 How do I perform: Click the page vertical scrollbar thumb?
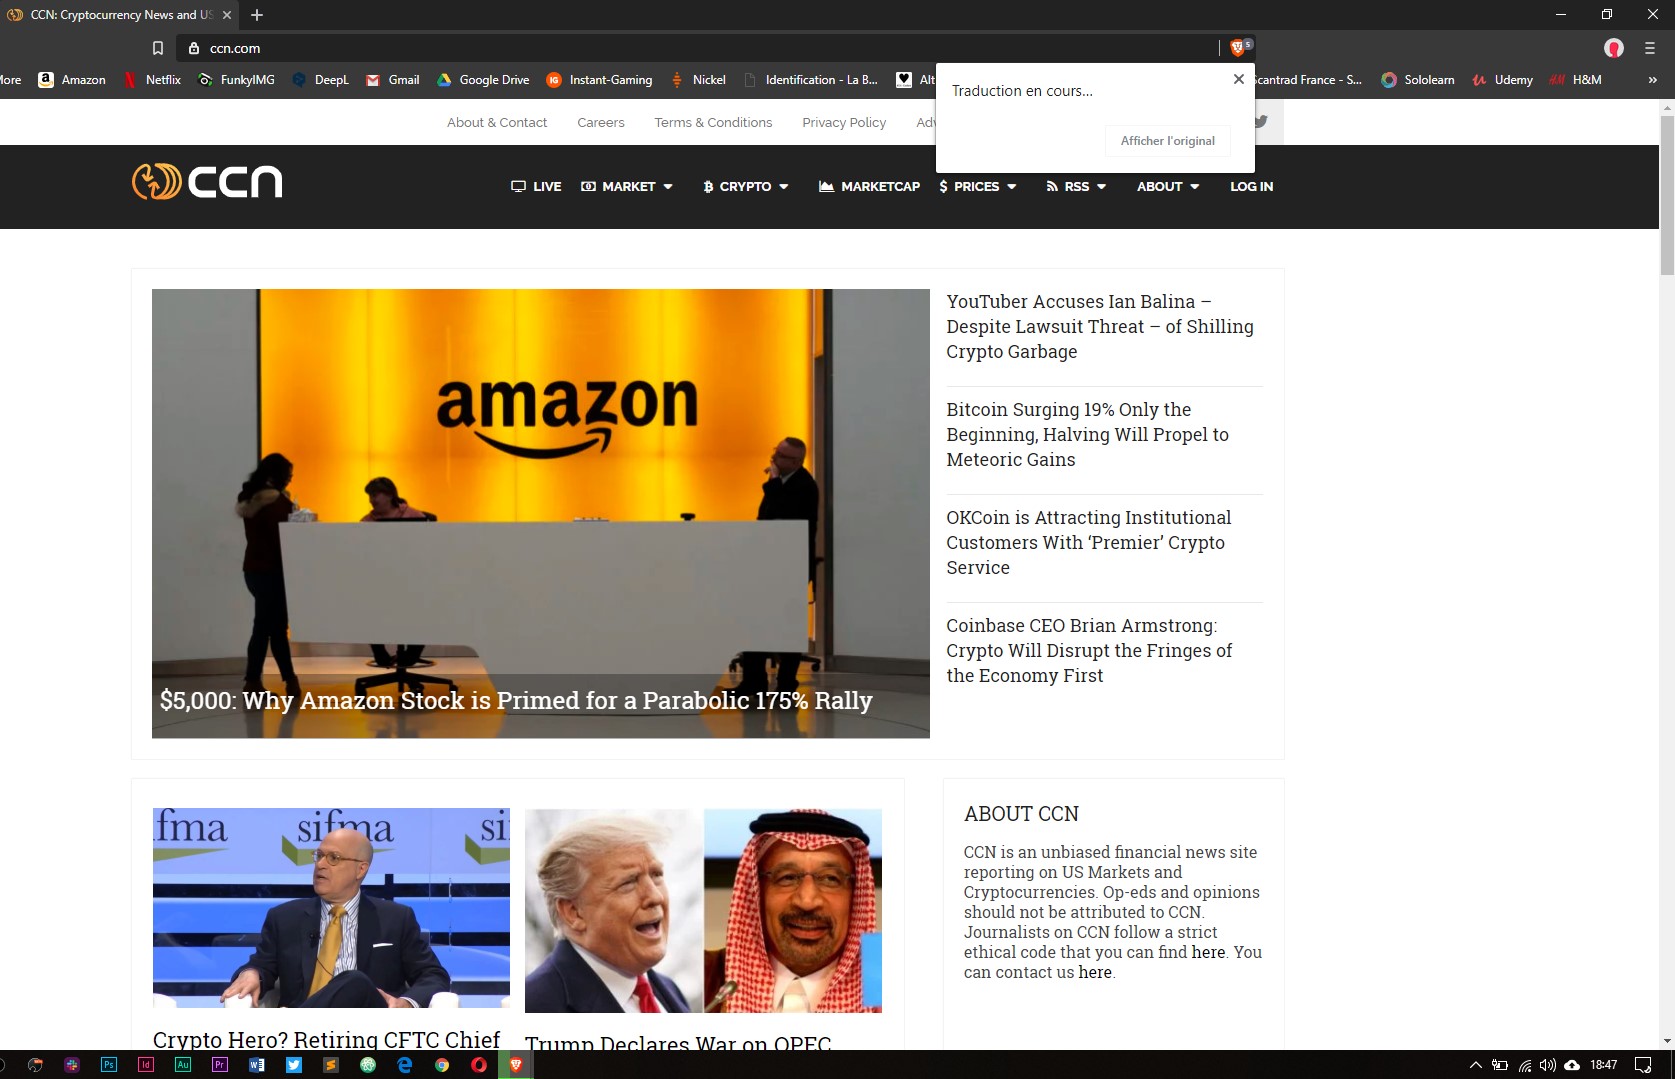[x=1667, y=195]
